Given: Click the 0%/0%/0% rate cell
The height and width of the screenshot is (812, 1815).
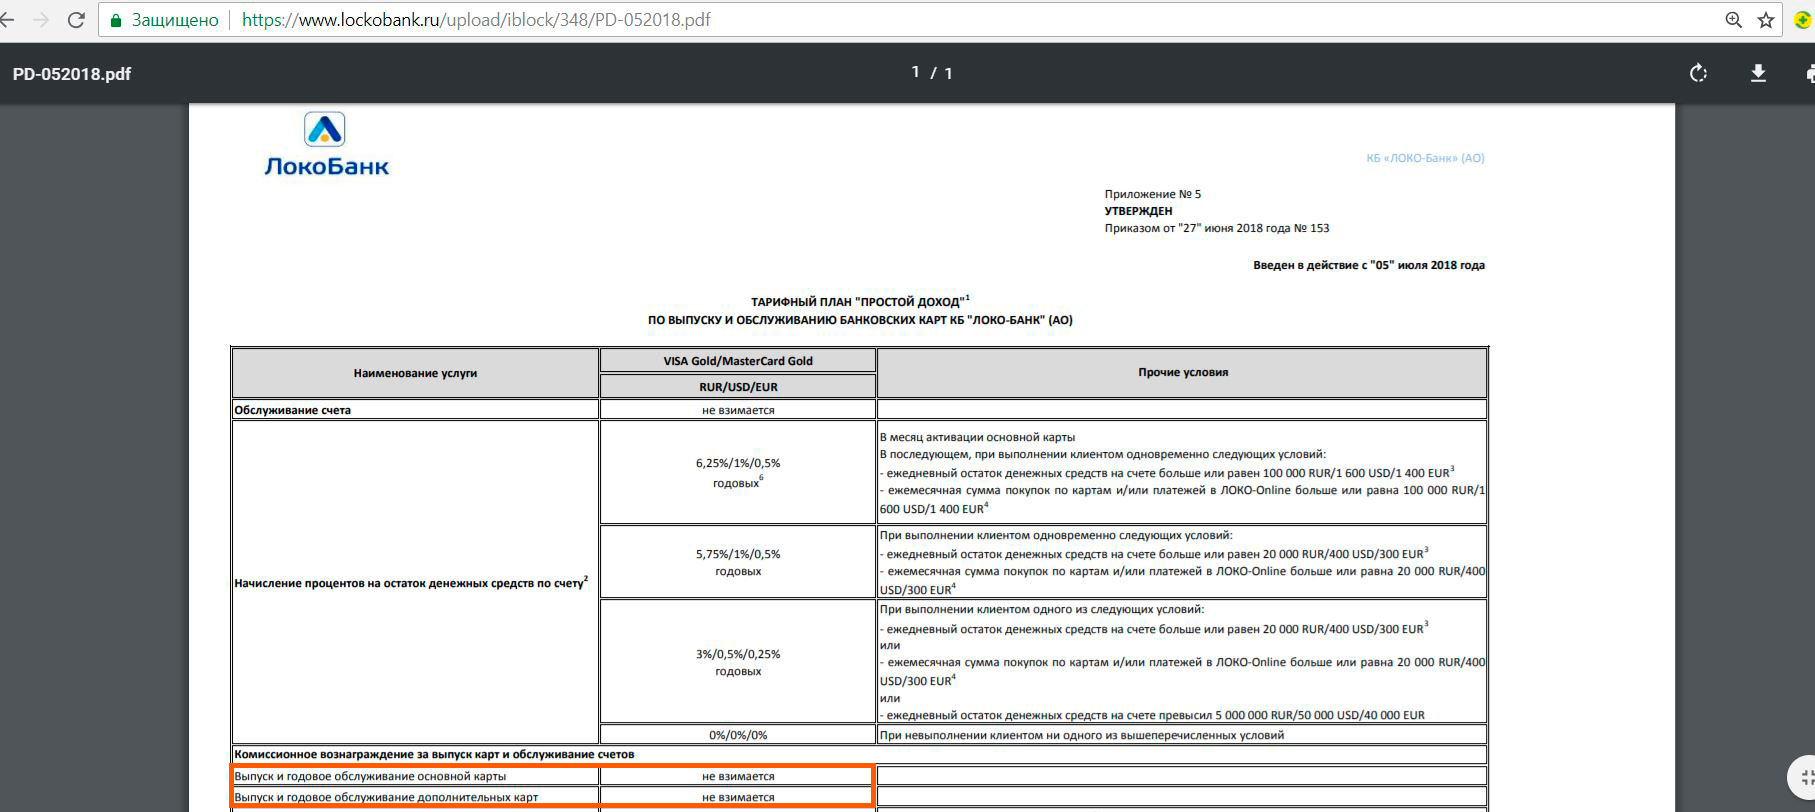Looking at the screenshot, I should coord(738,735).
